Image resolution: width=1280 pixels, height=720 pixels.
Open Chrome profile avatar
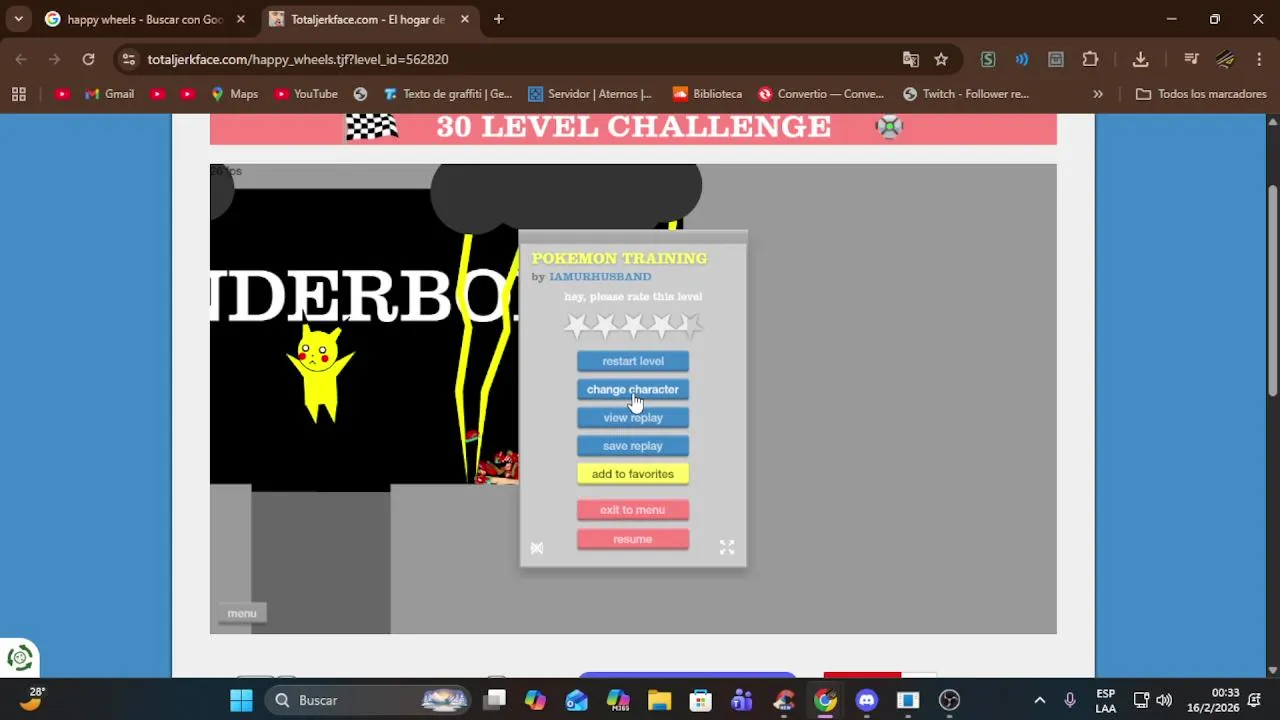point(1225,59)
